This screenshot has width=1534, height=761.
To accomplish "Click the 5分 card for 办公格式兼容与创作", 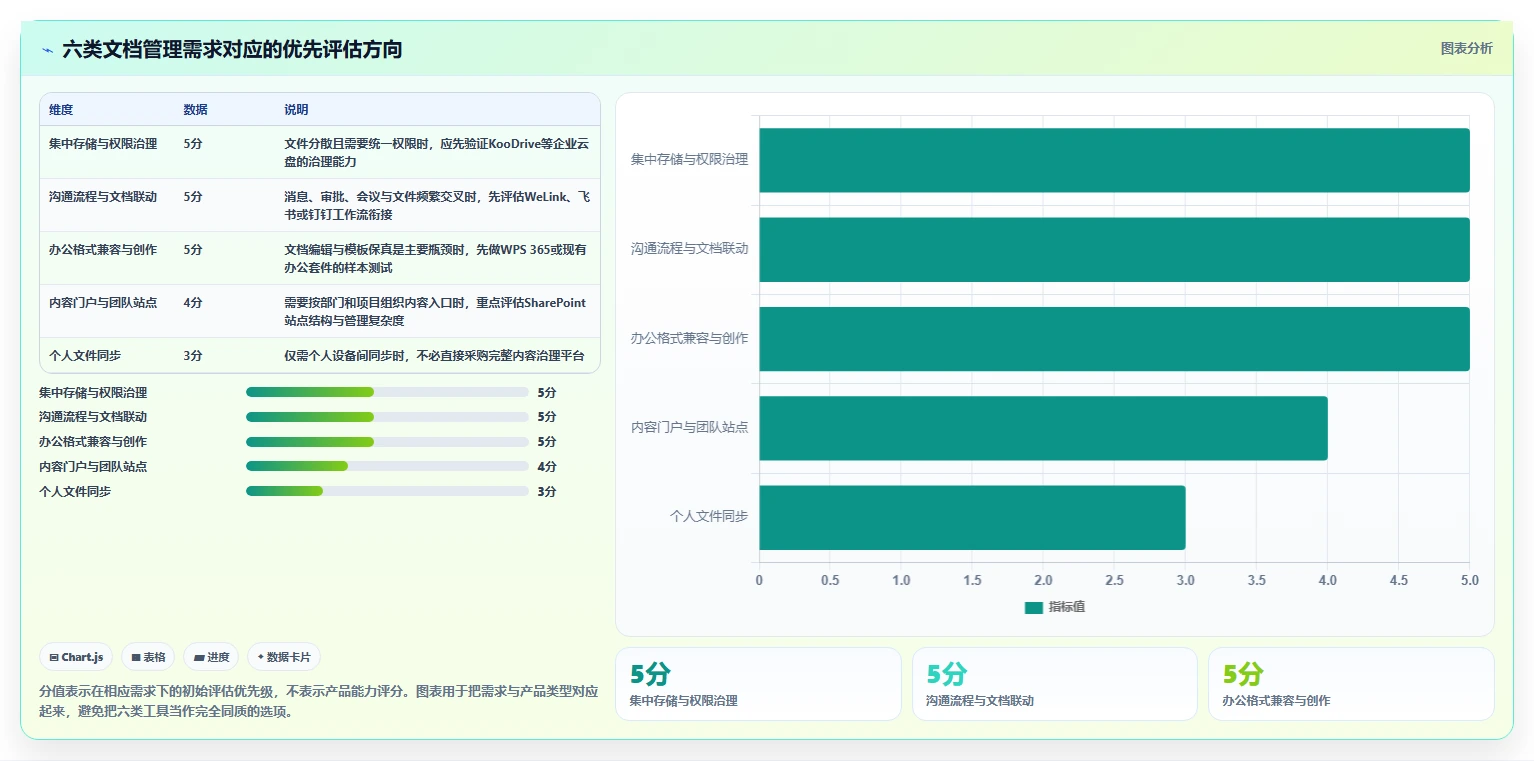I will click(1351, 684).
